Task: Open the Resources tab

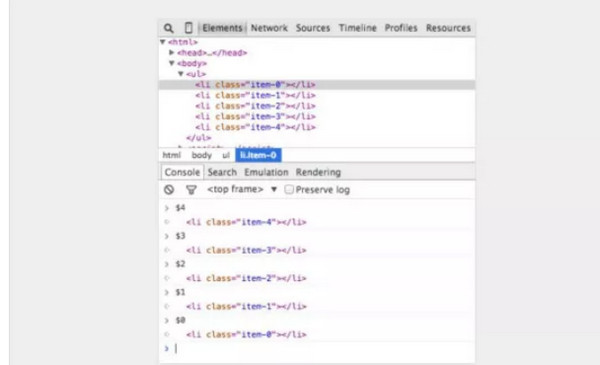Action: coord(448,28)
